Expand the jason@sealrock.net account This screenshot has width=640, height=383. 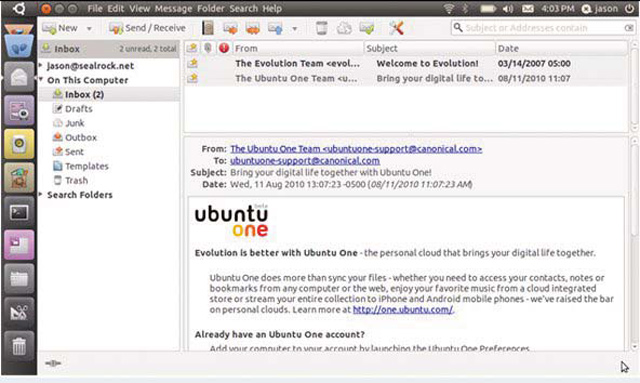(41, 65)
